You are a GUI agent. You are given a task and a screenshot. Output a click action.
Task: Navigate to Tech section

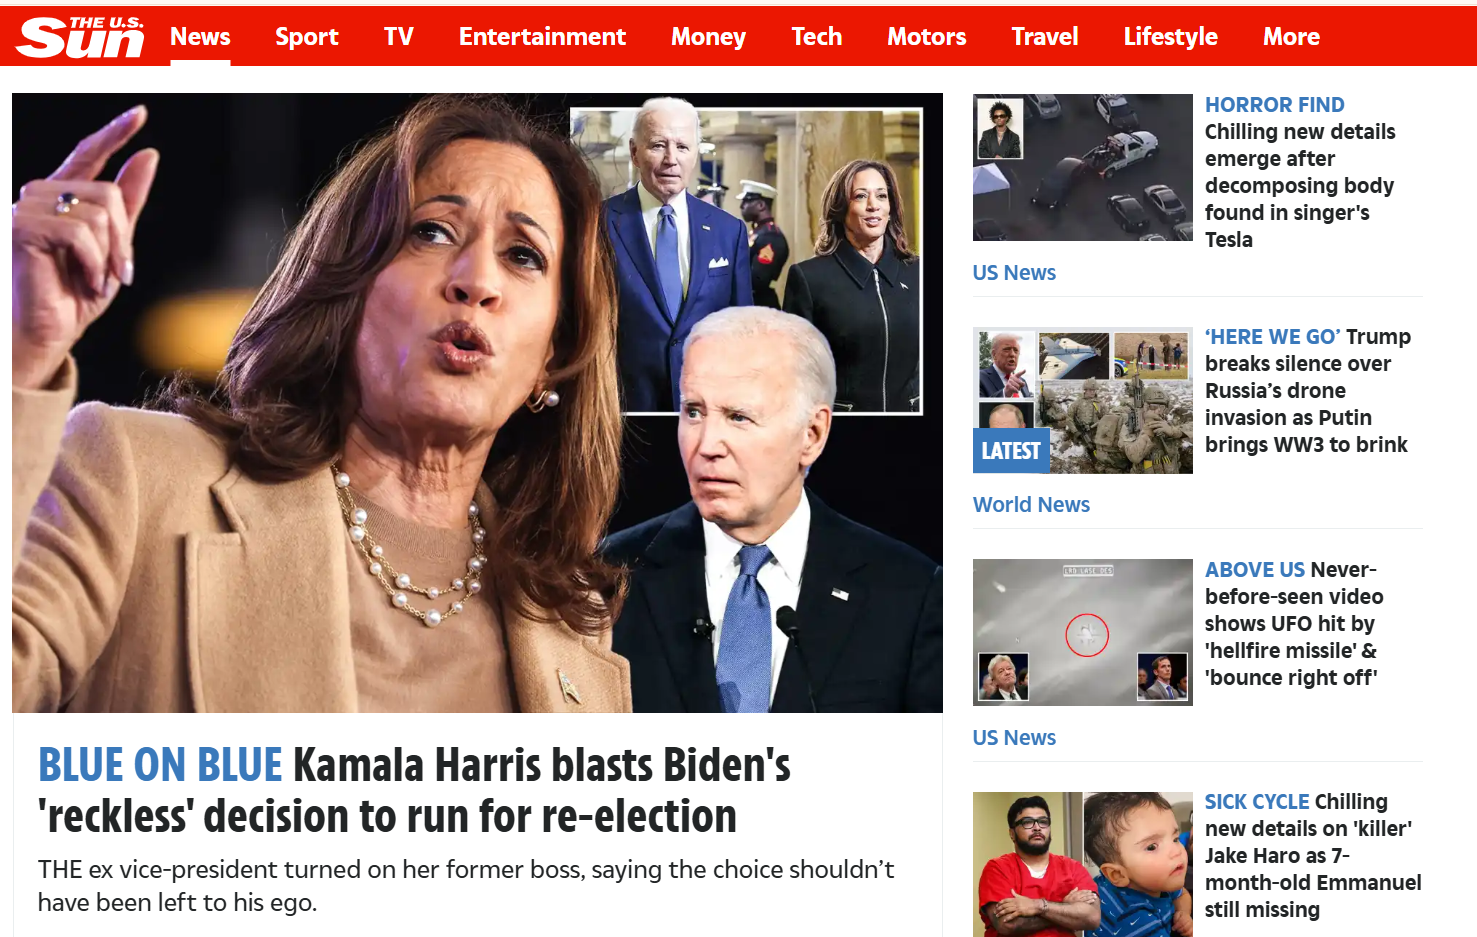817,37
